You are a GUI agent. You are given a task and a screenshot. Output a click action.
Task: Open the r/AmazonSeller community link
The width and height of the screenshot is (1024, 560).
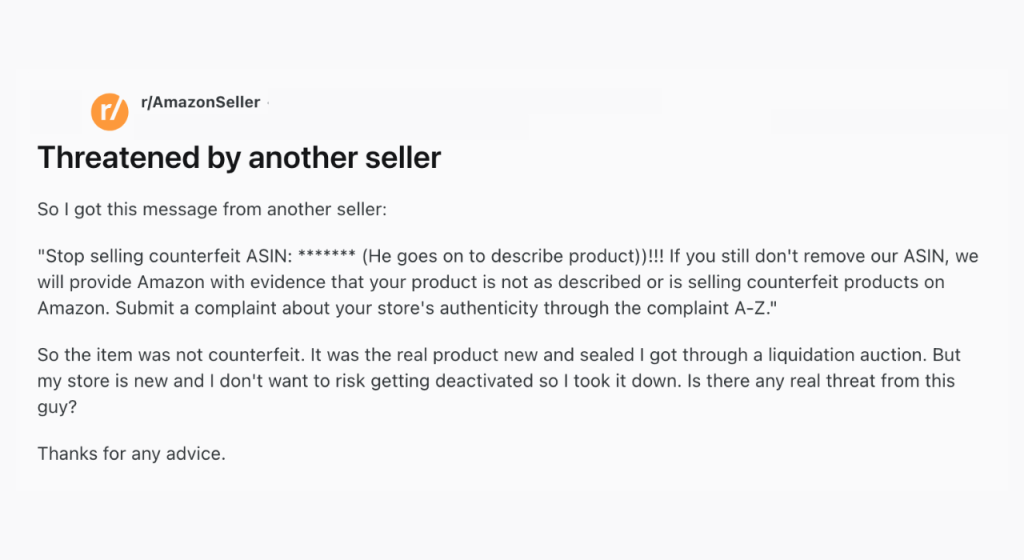click(200, 102)
